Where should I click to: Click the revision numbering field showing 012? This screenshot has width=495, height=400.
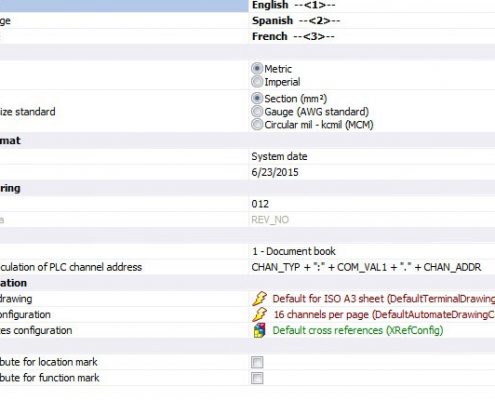coord(372,204)
